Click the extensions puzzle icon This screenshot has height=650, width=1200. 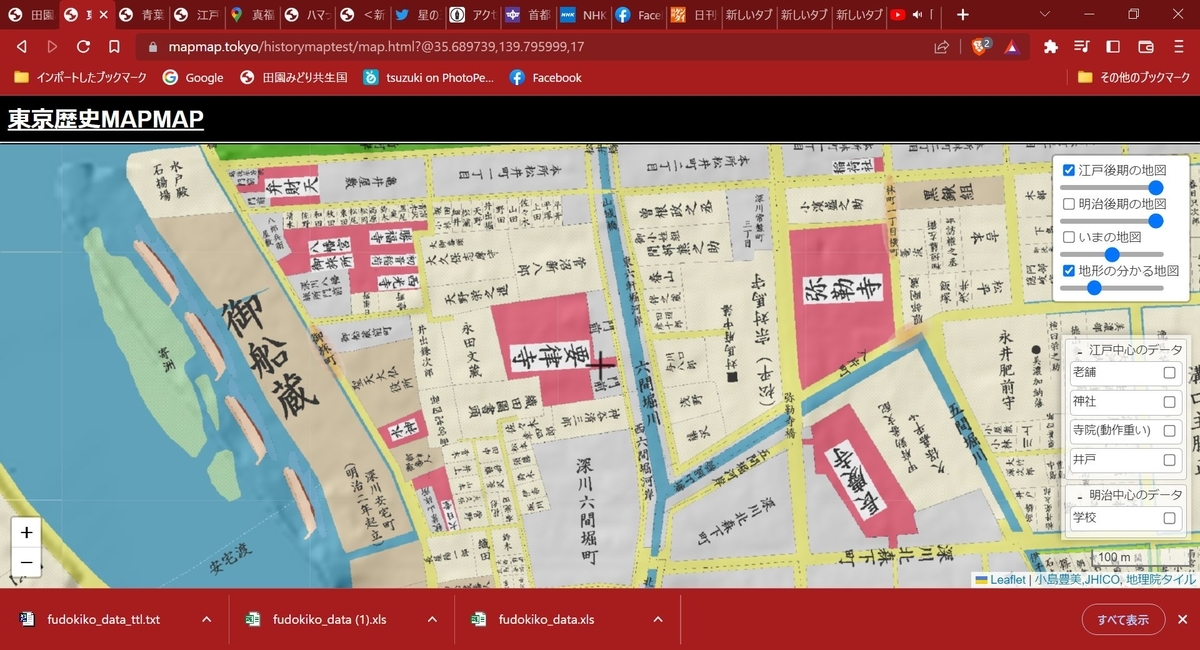point(1051,46)
